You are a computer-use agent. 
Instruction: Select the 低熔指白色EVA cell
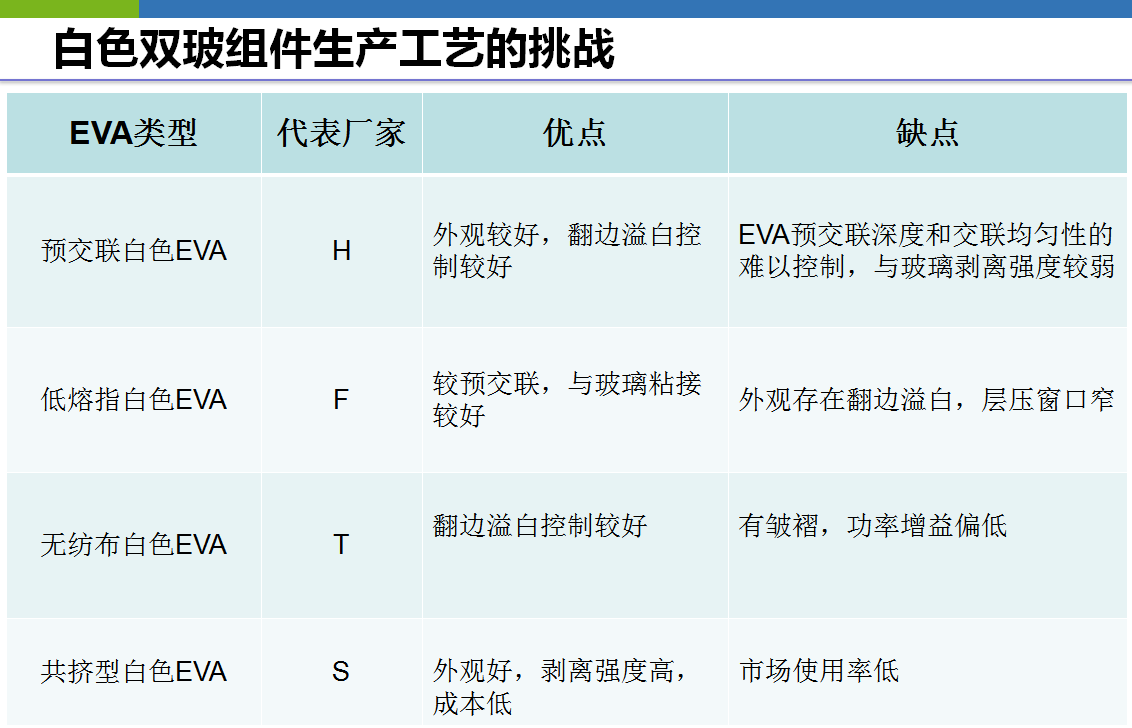pyautogui.click(x=133, y=400)
